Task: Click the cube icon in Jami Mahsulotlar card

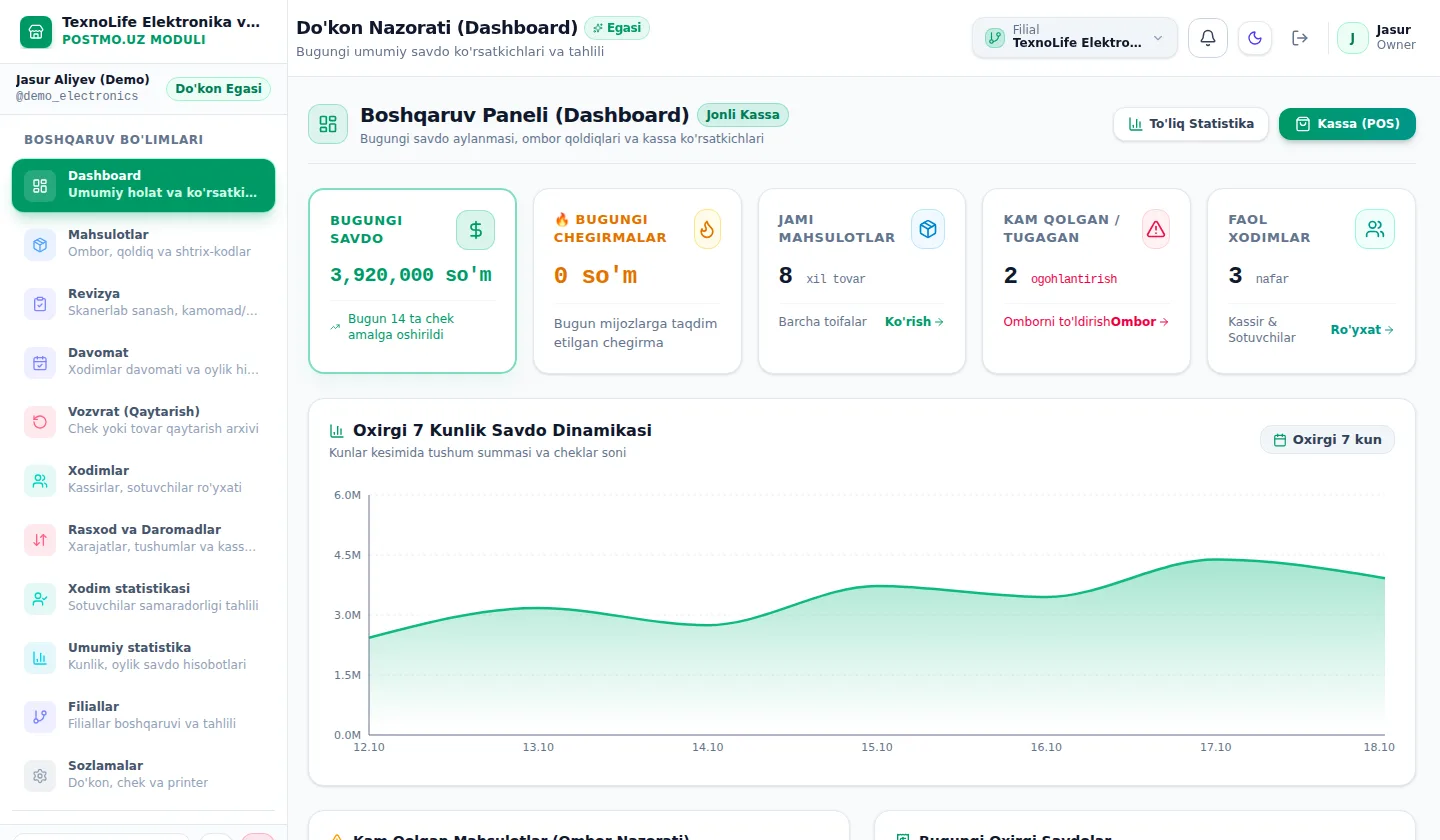Action: pos(927,229)
